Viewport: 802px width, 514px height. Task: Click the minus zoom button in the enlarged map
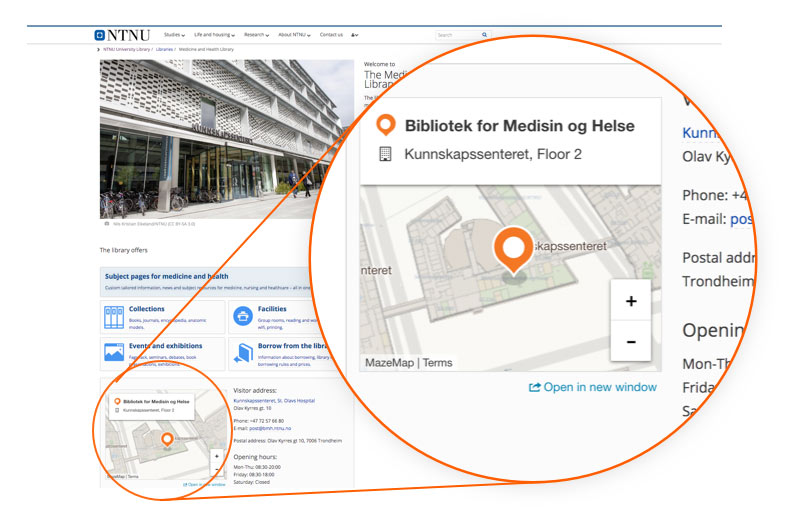coord(631,341)
